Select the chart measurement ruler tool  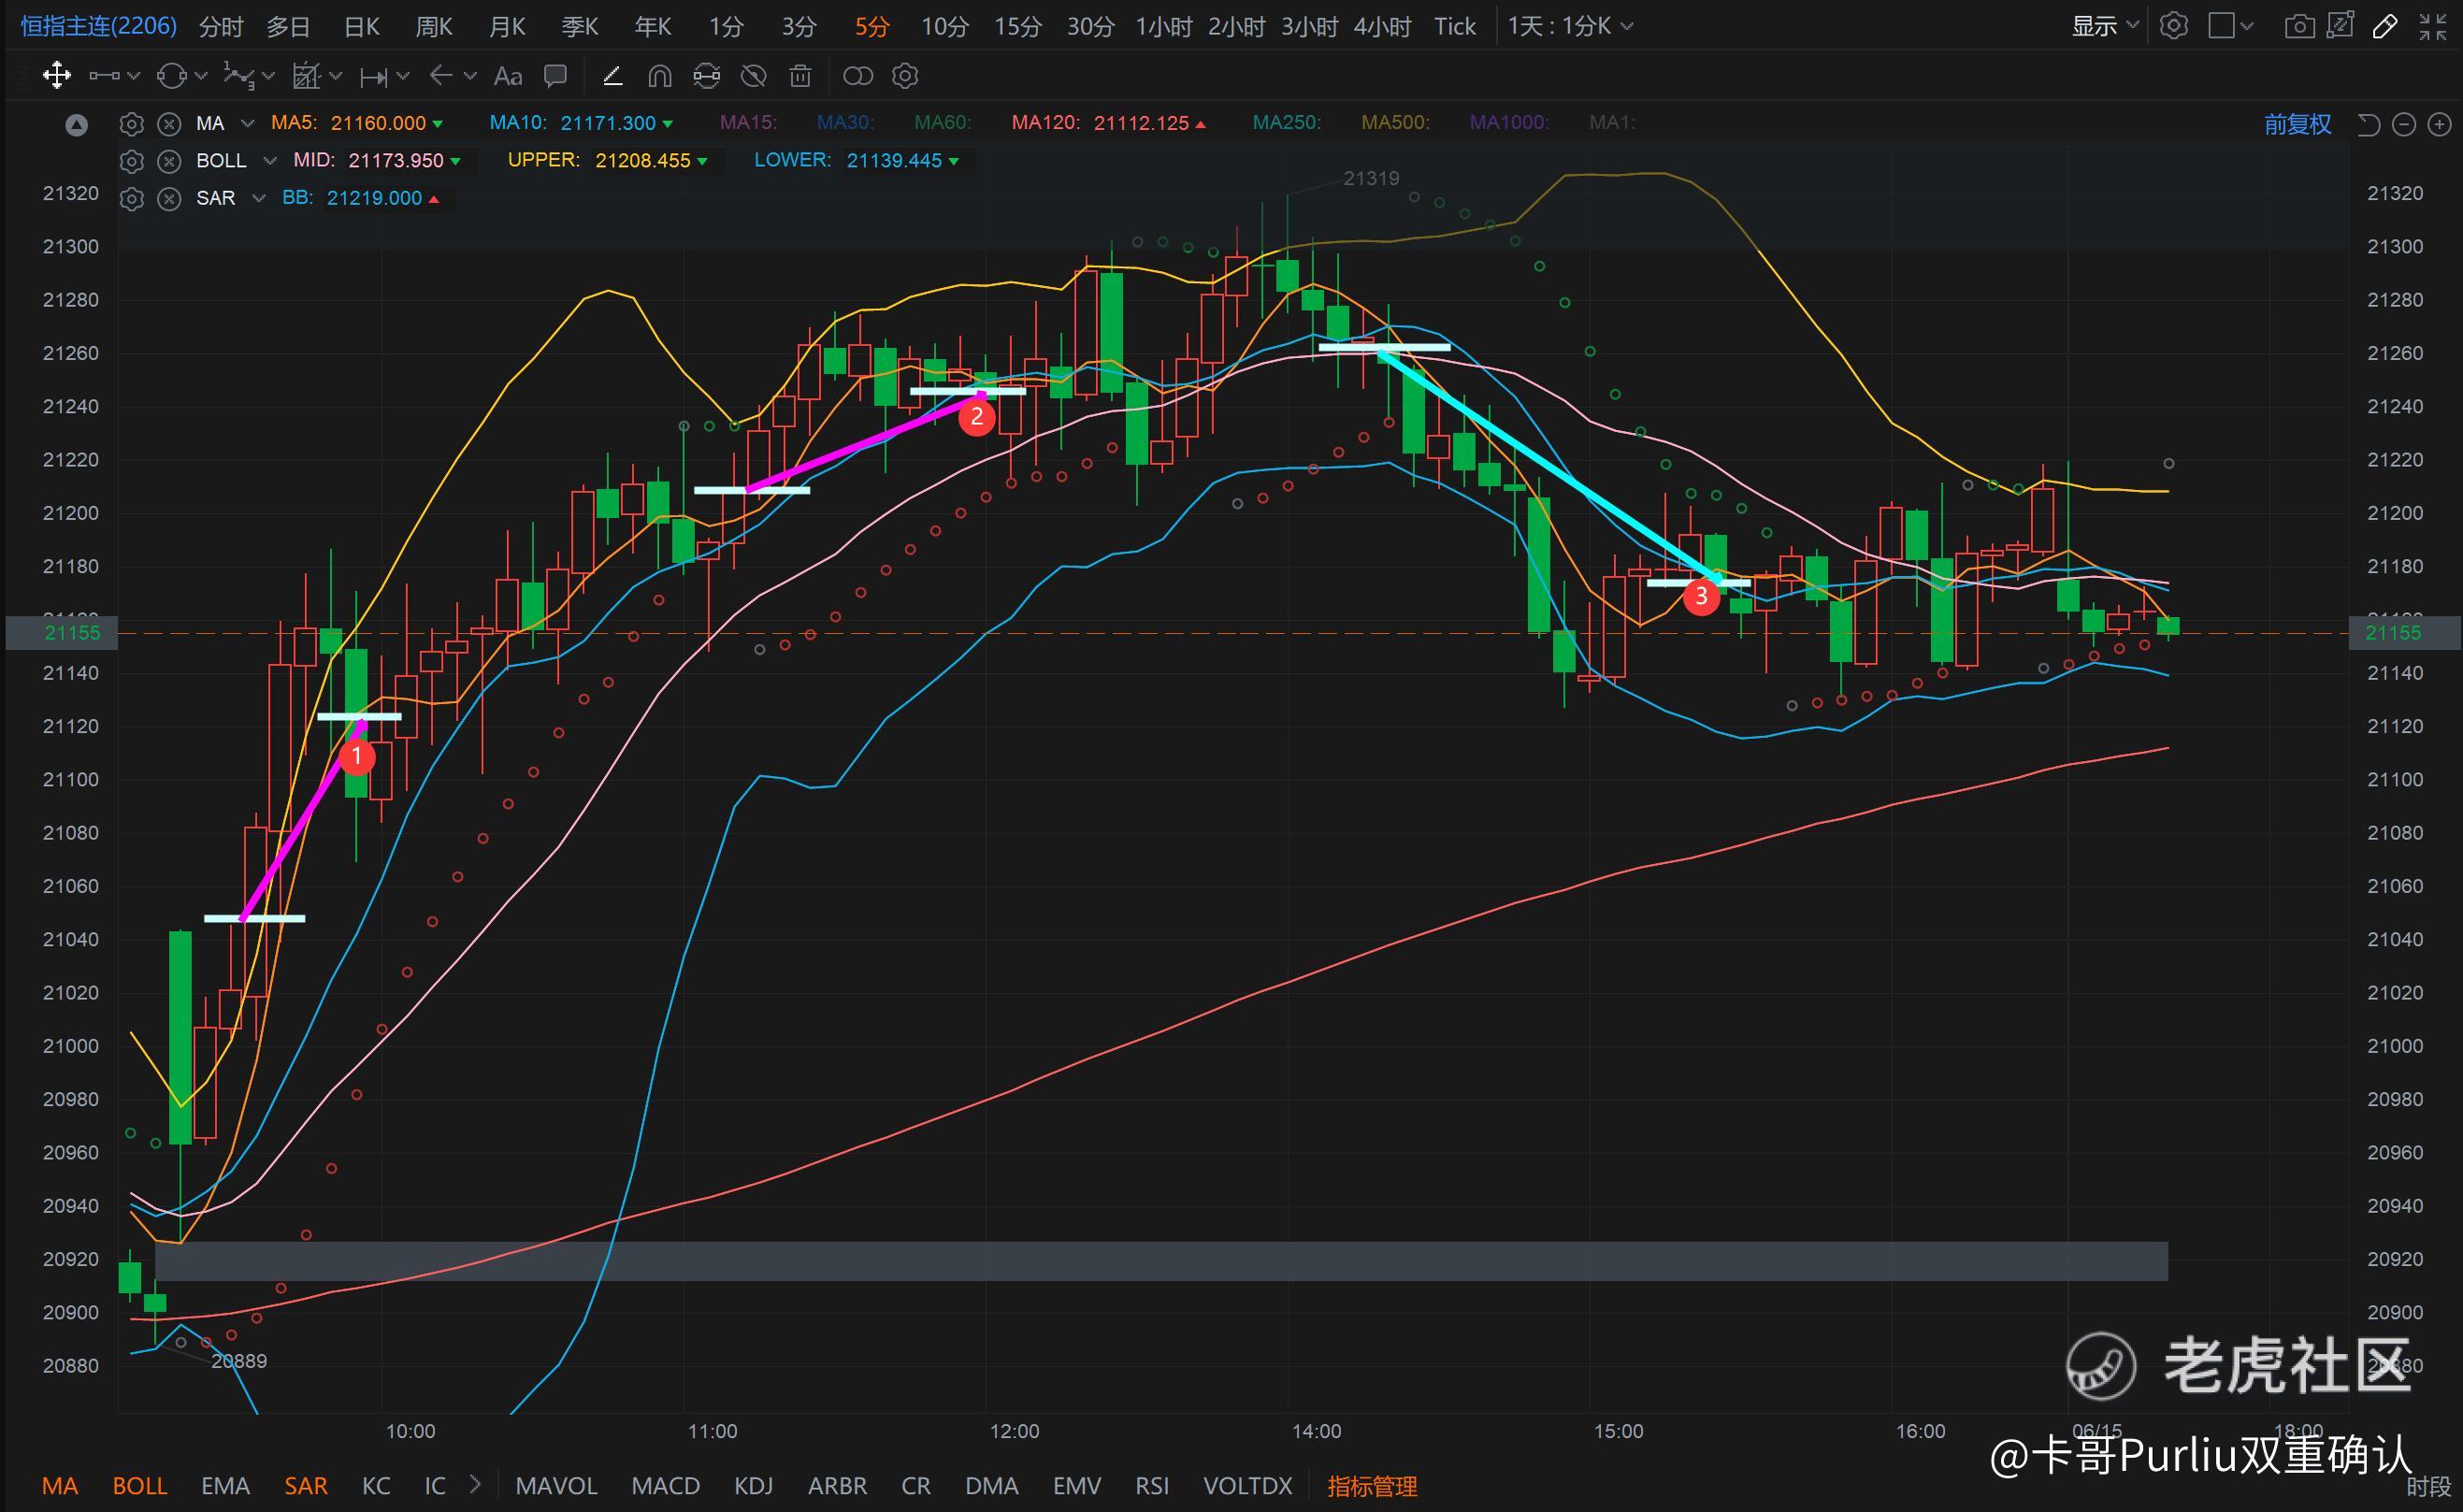point(305,76)
